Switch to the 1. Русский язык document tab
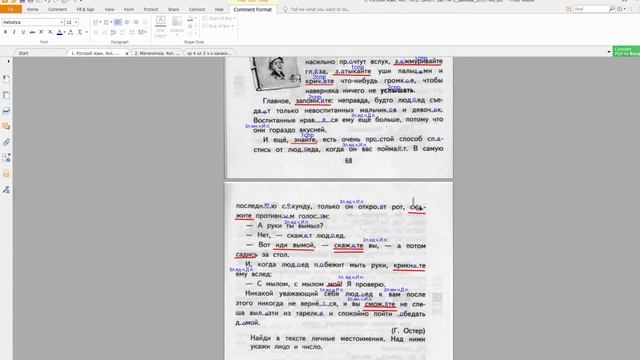 click(96, 53)
